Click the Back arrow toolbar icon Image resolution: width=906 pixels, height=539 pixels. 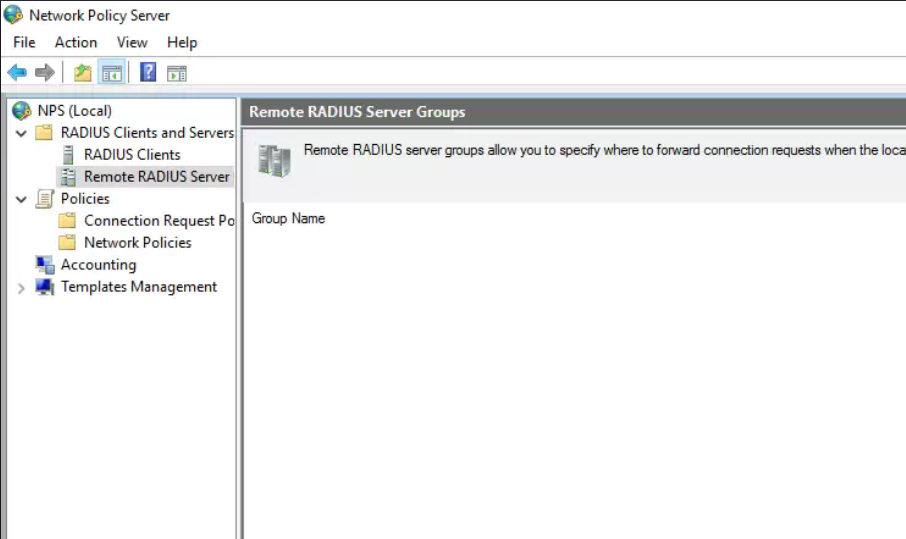pos(17,73)
